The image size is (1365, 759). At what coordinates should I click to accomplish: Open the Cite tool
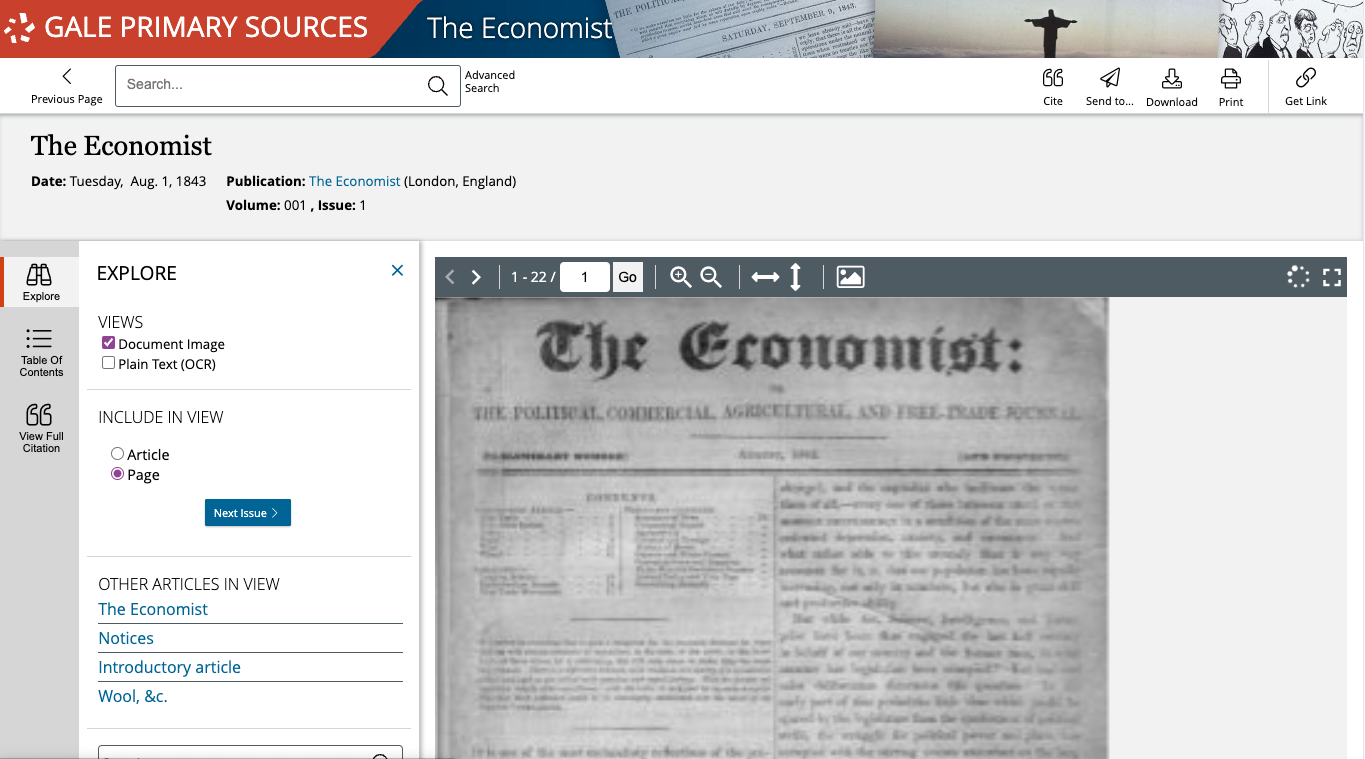(1053, 87)
